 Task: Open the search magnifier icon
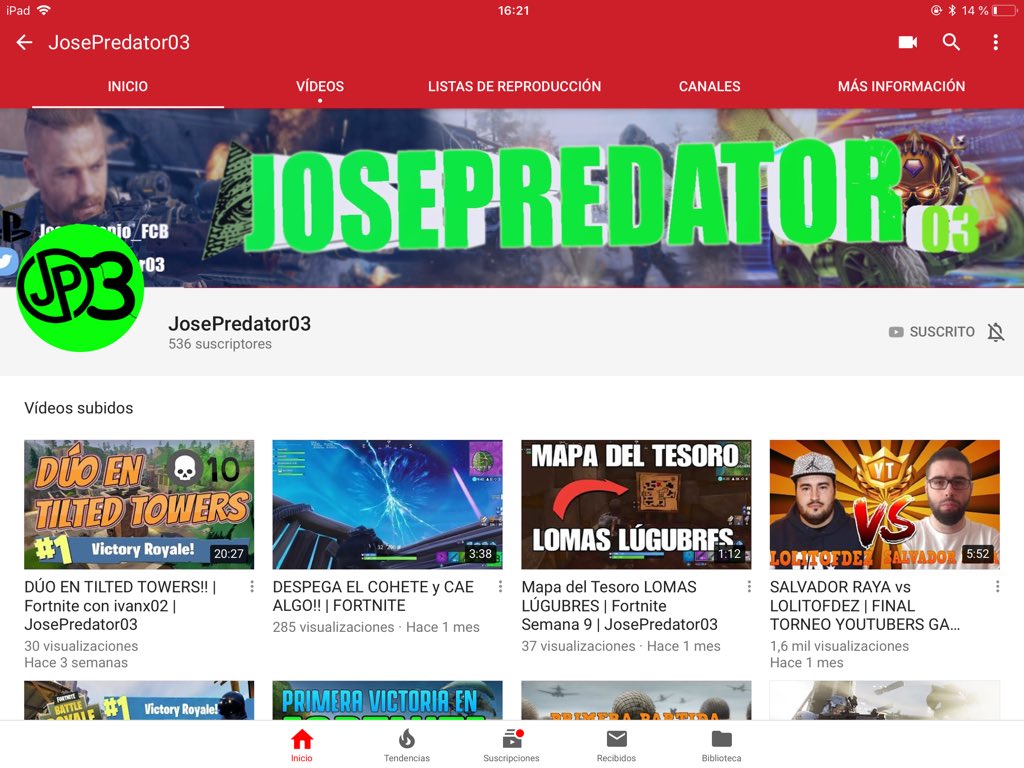952,42
